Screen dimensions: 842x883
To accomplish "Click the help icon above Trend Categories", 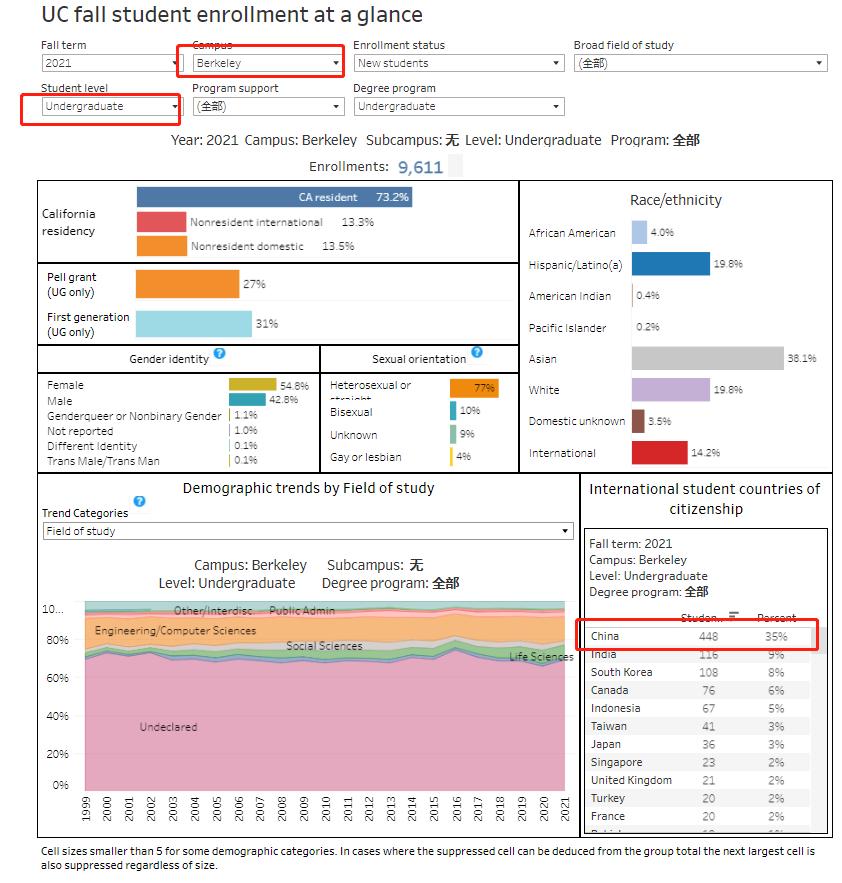I will 140,501.
